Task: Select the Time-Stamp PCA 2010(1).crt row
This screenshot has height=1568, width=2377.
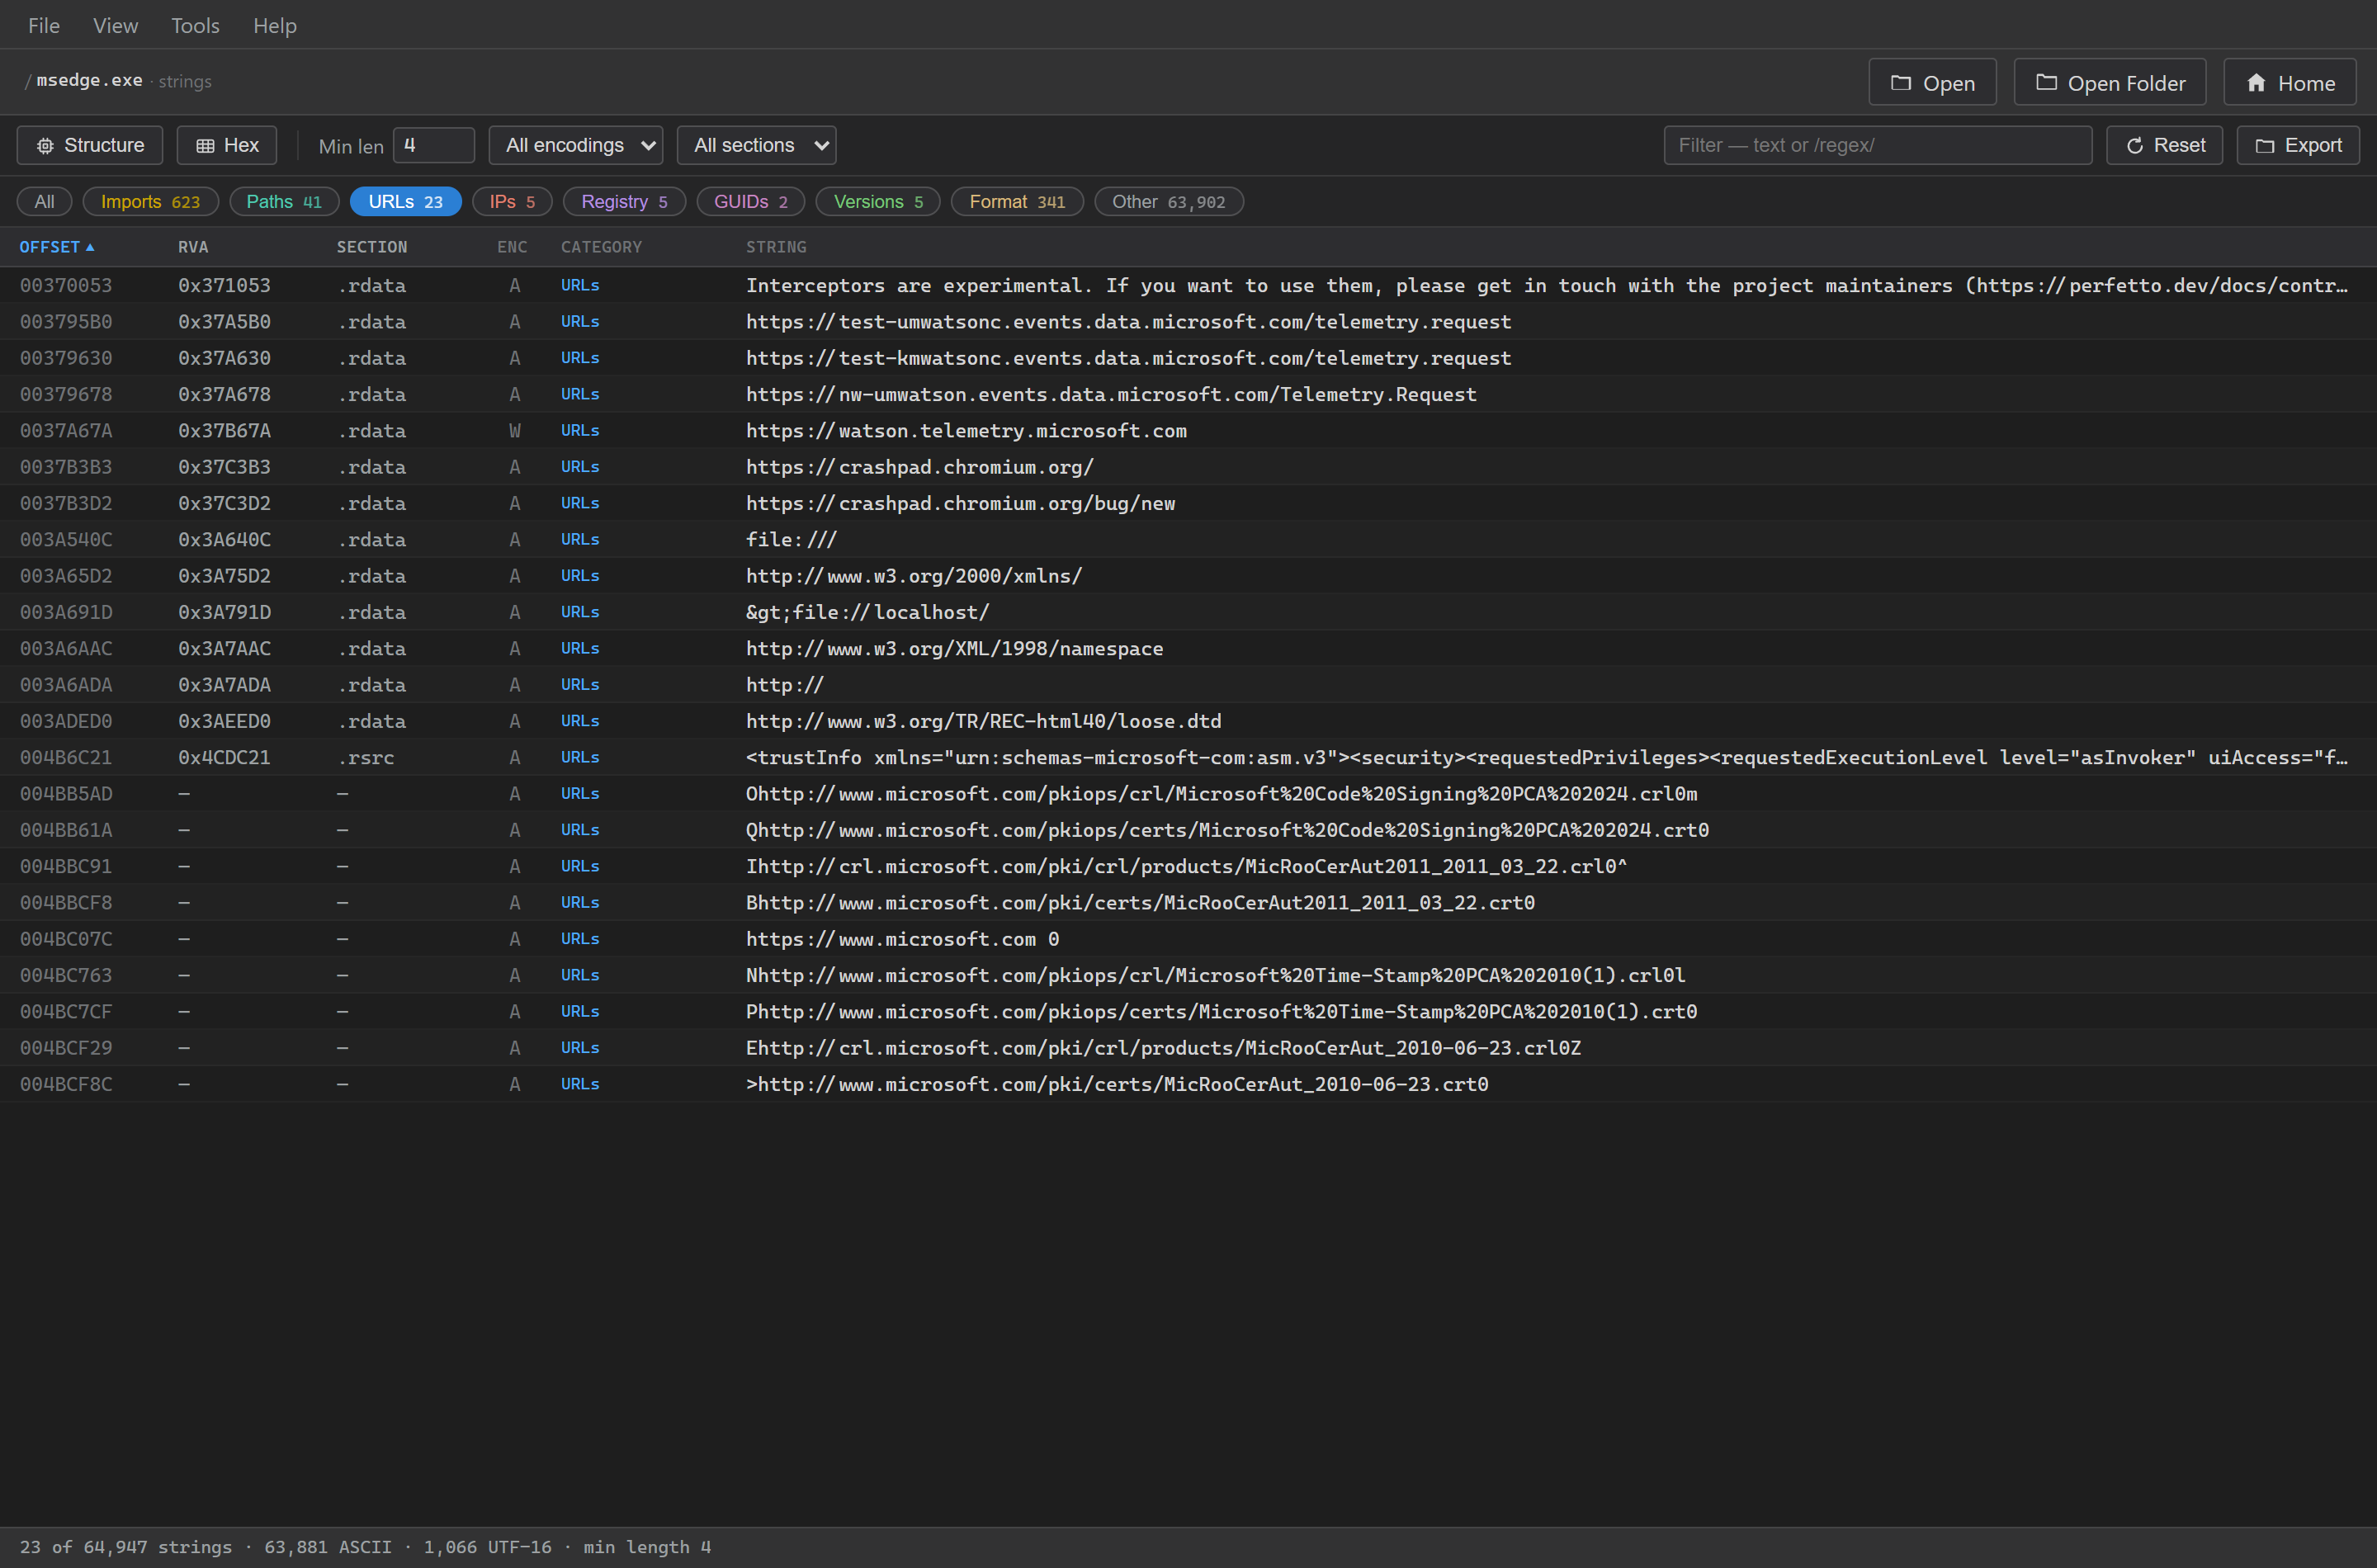Action: click(1188, 1012)
